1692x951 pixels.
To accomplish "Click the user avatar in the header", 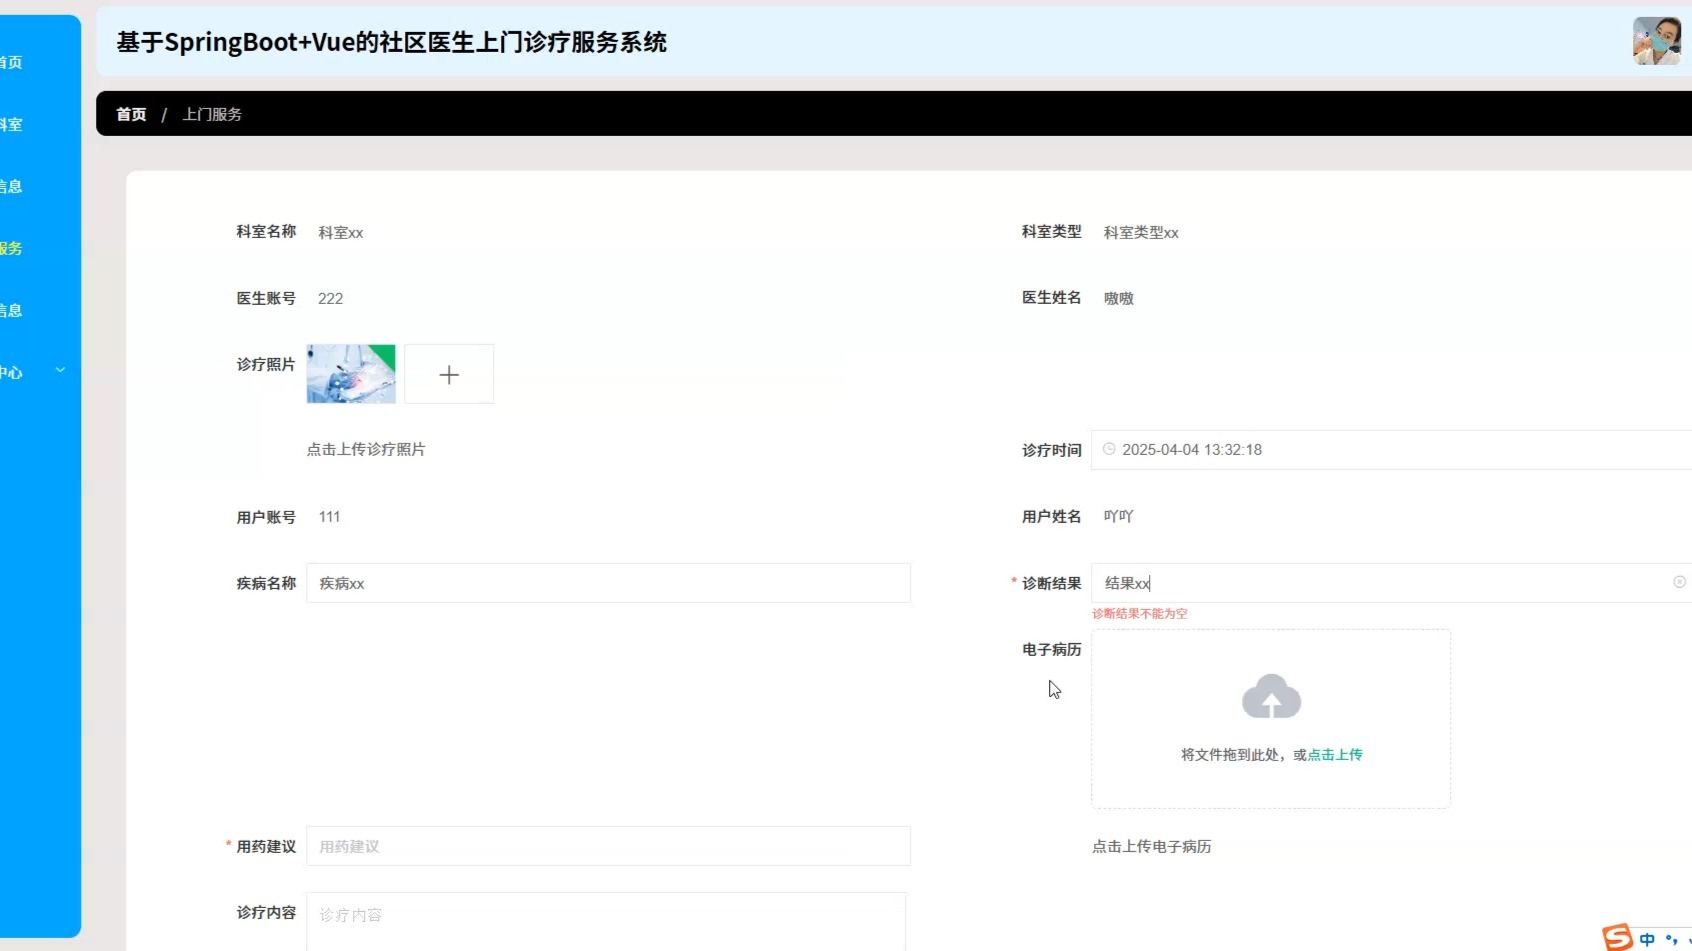I will pos(1657,41).
